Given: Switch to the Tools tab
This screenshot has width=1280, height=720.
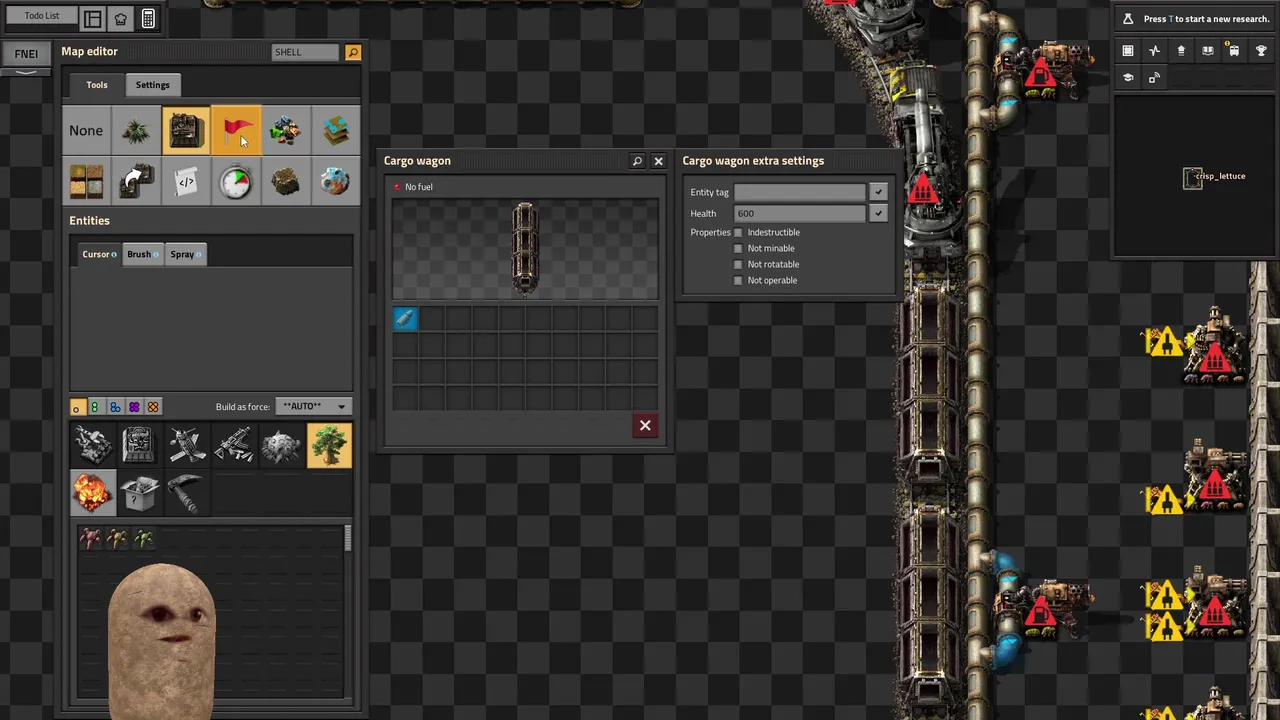Looking at the screenshot, I should [97, 85].
